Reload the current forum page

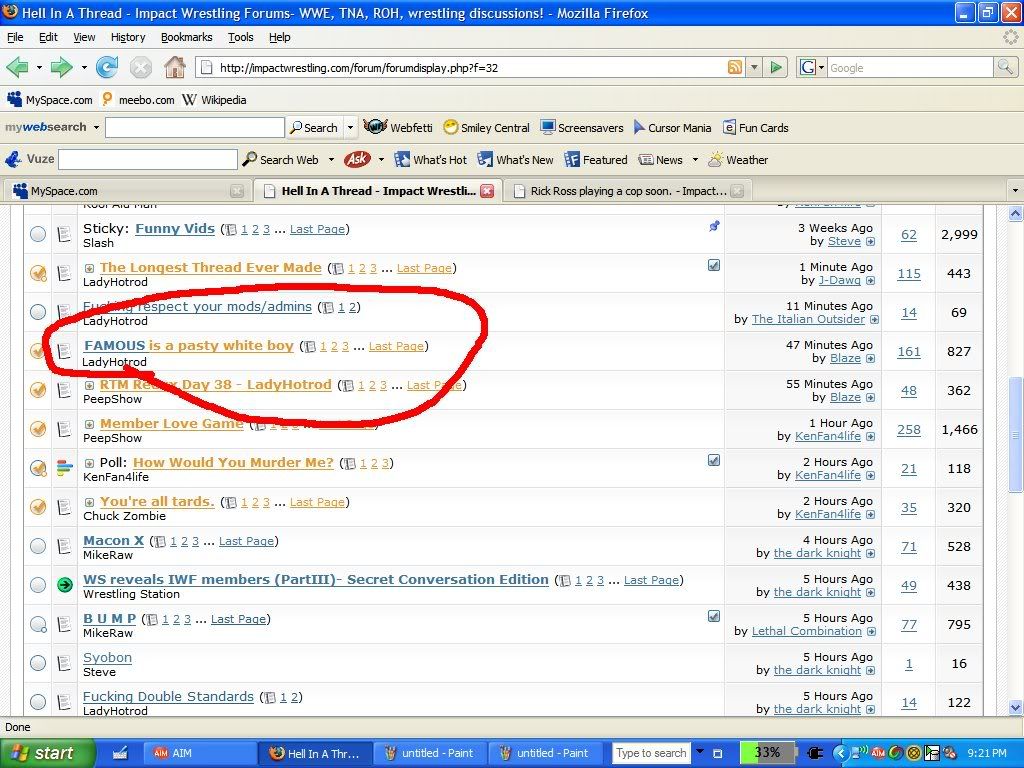tap(107, 67)
